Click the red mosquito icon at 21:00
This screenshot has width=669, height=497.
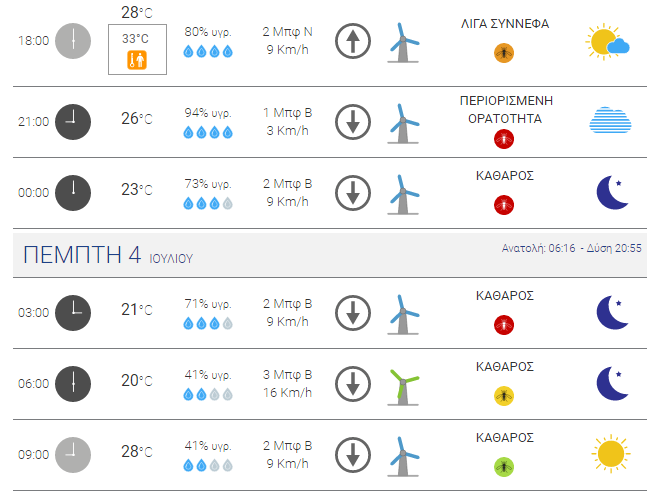504,139
